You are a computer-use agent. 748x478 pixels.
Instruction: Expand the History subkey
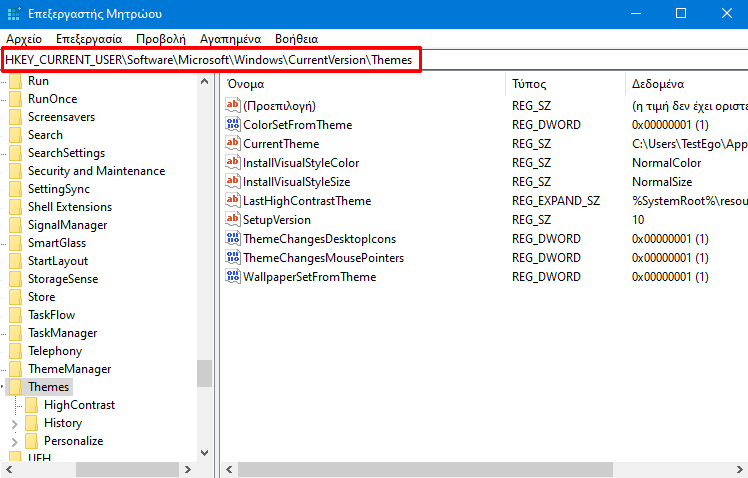[x=14, y=424]
